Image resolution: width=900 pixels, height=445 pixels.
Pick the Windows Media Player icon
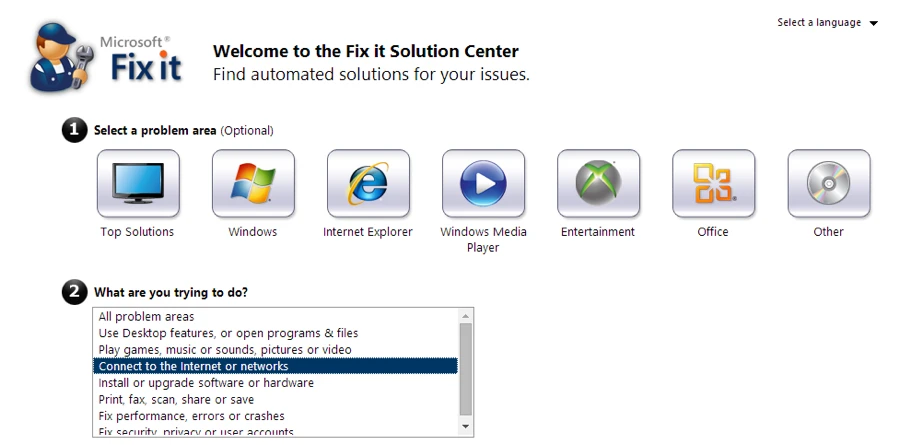483,184
